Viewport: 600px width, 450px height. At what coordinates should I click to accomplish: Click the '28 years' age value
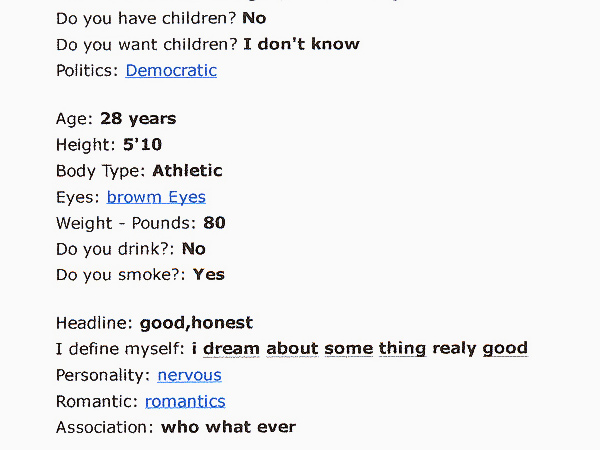(x=138, y=119)
